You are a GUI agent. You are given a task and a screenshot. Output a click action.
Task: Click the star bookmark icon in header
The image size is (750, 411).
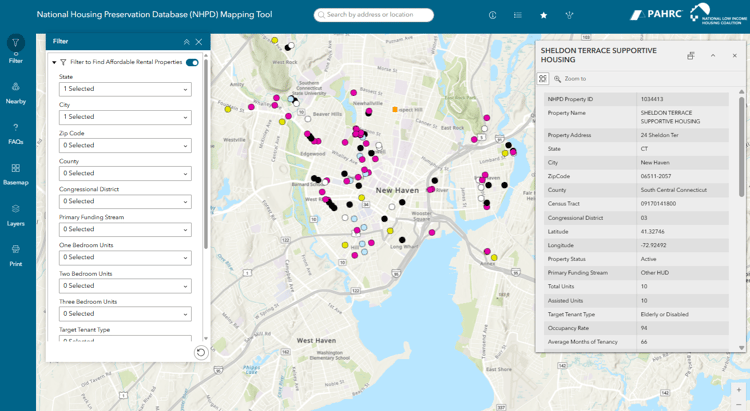(x=543, y=15)
